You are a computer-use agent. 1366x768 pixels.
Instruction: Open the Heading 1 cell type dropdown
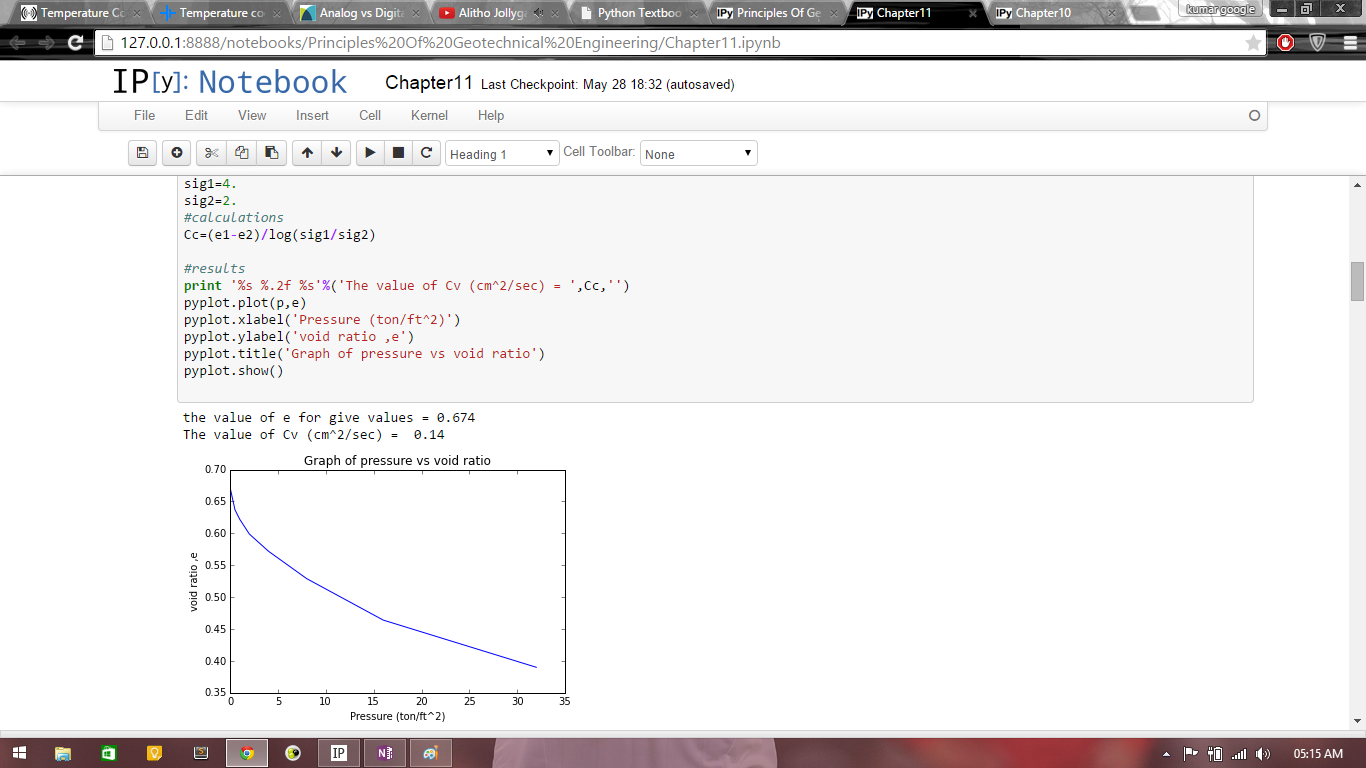pos(502,154)
